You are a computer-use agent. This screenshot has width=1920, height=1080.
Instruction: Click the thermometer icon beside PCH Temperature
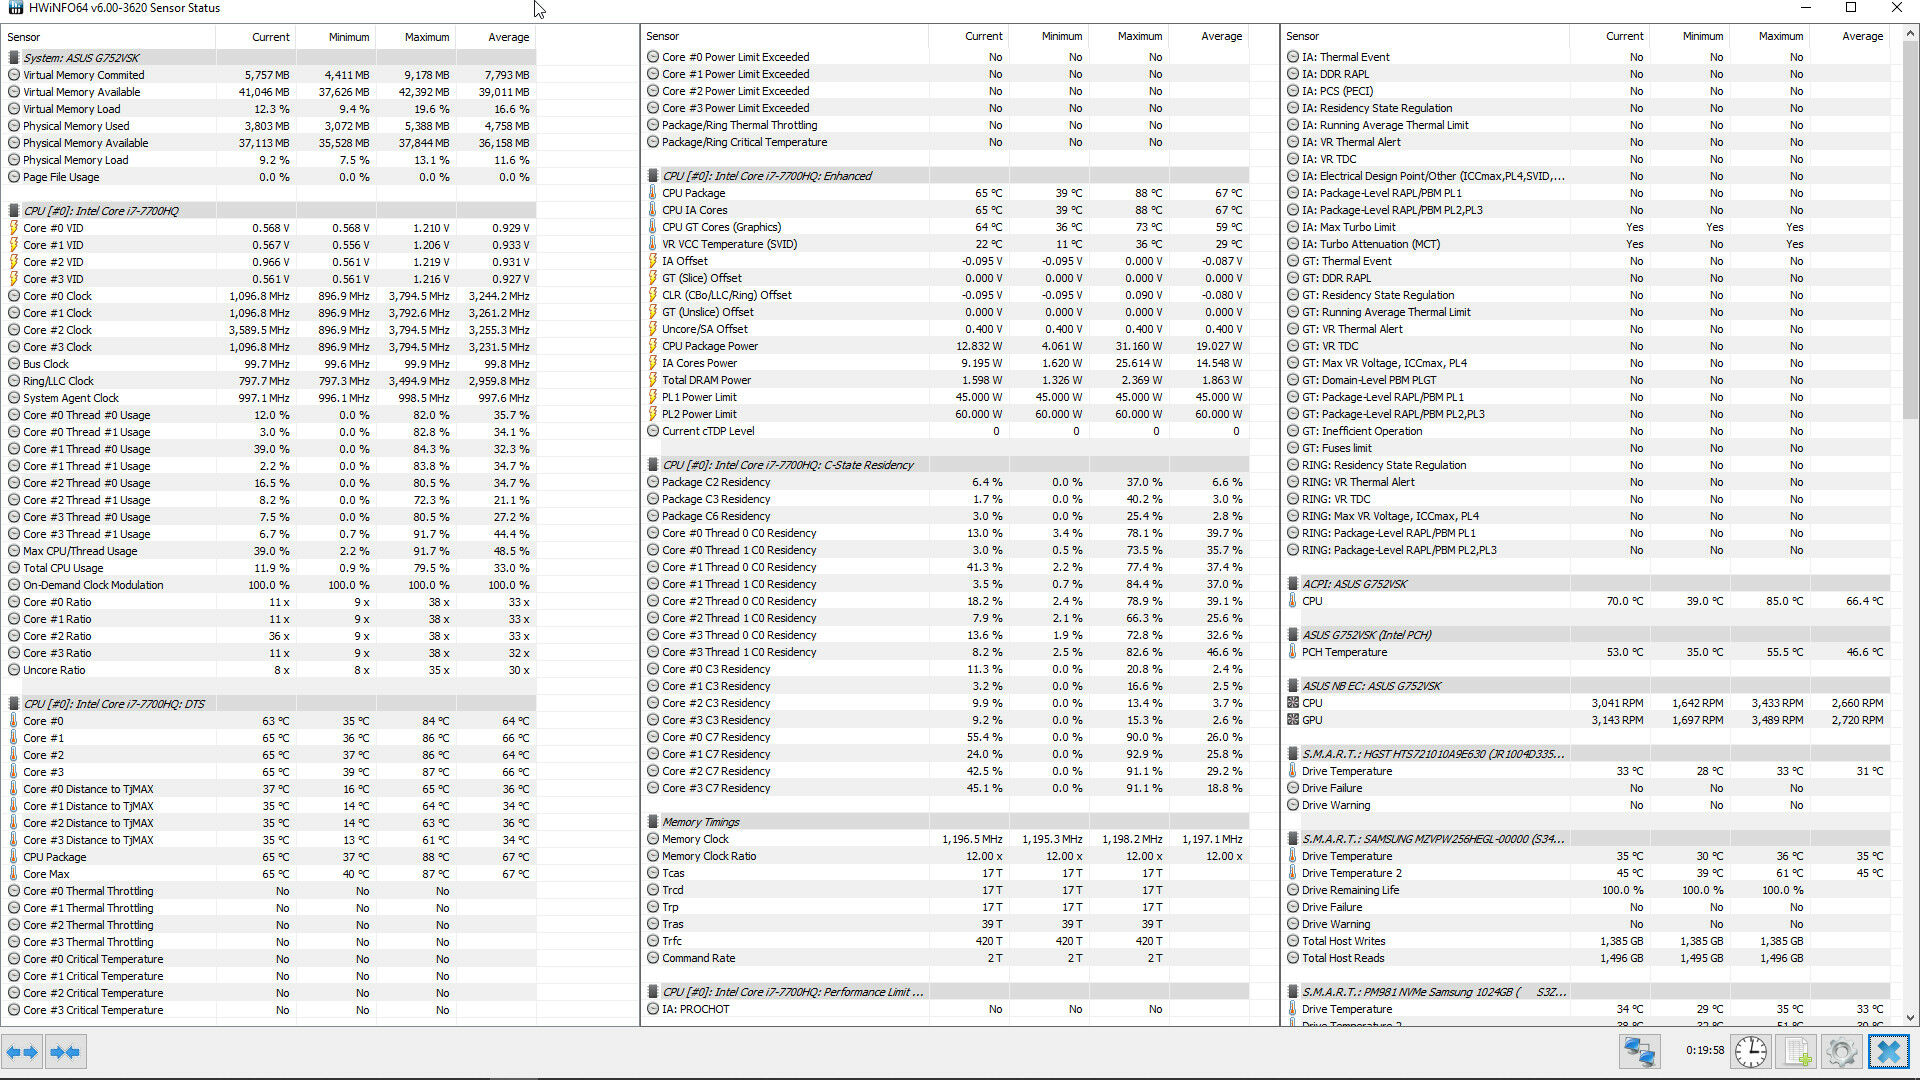[1293, 652]
